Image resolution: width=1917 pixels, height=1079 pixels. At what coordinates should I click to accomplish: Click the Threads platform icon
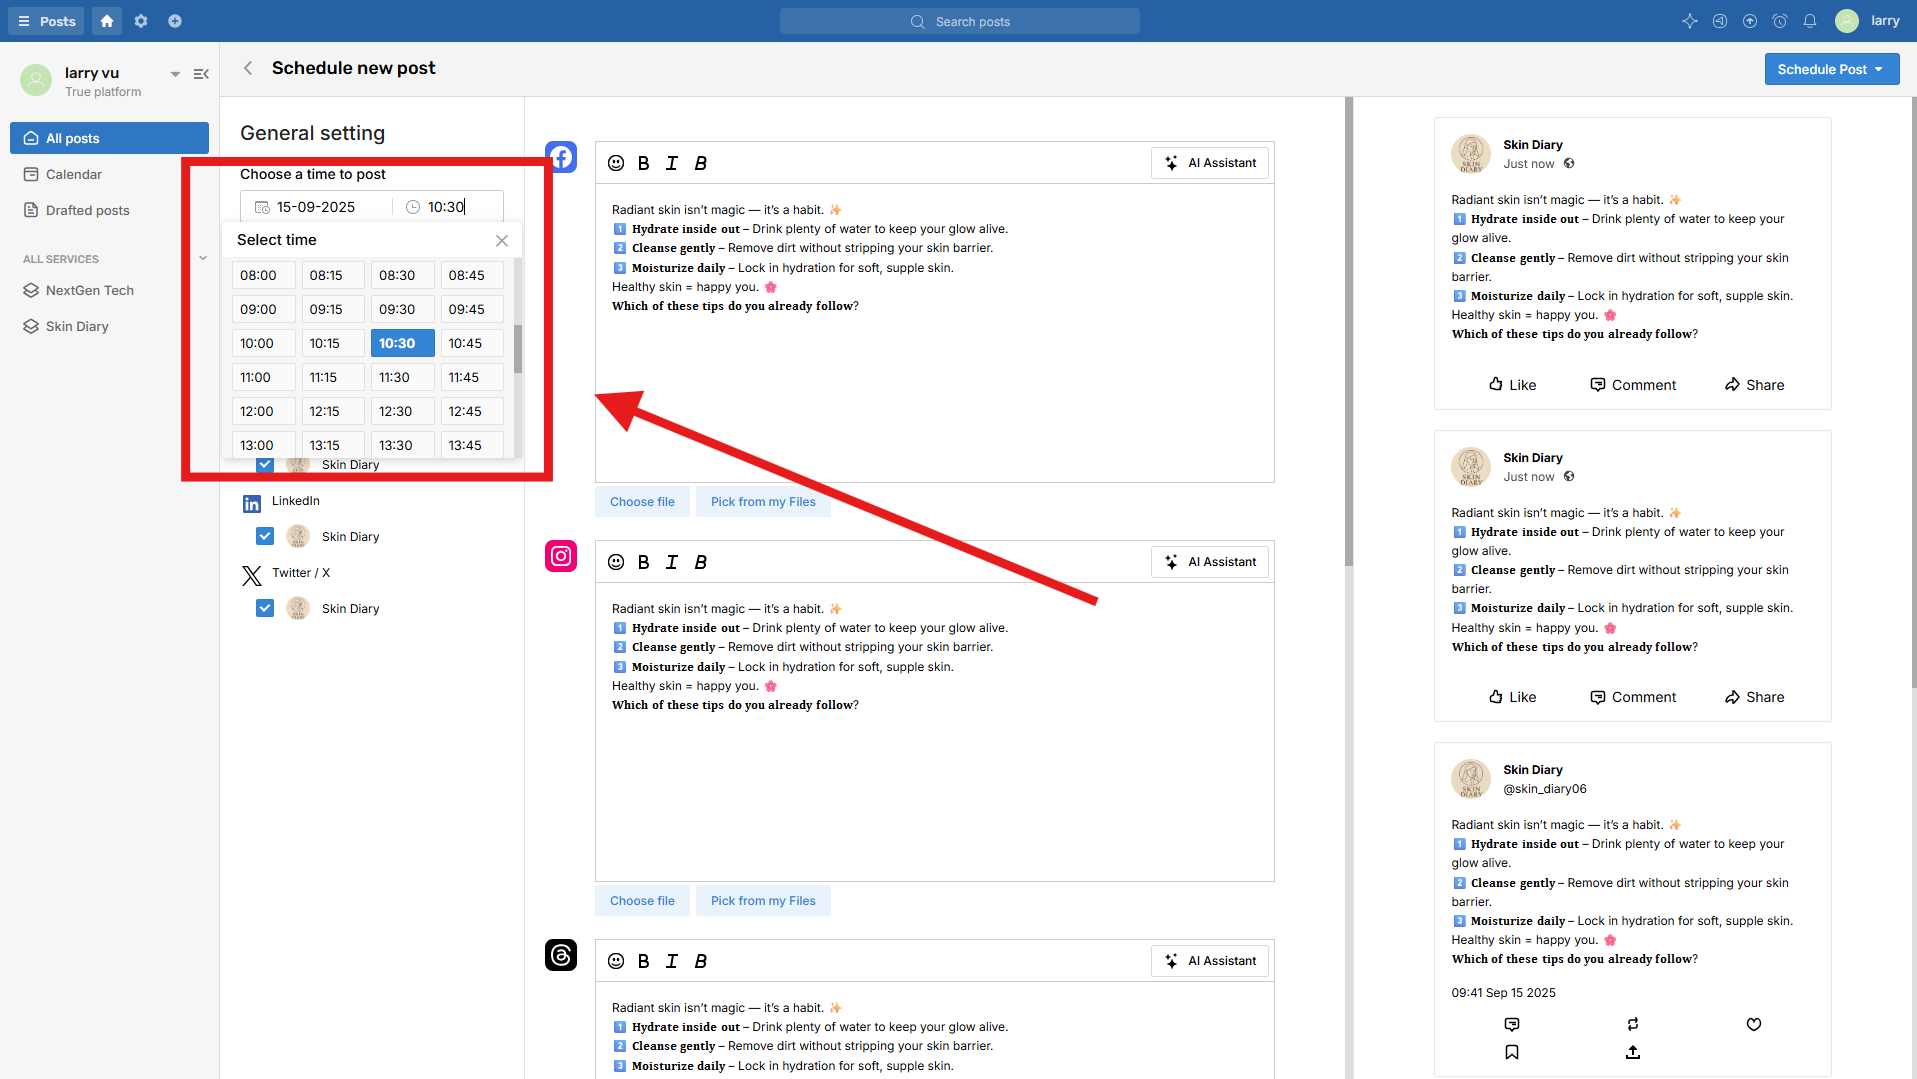point(561,955)
